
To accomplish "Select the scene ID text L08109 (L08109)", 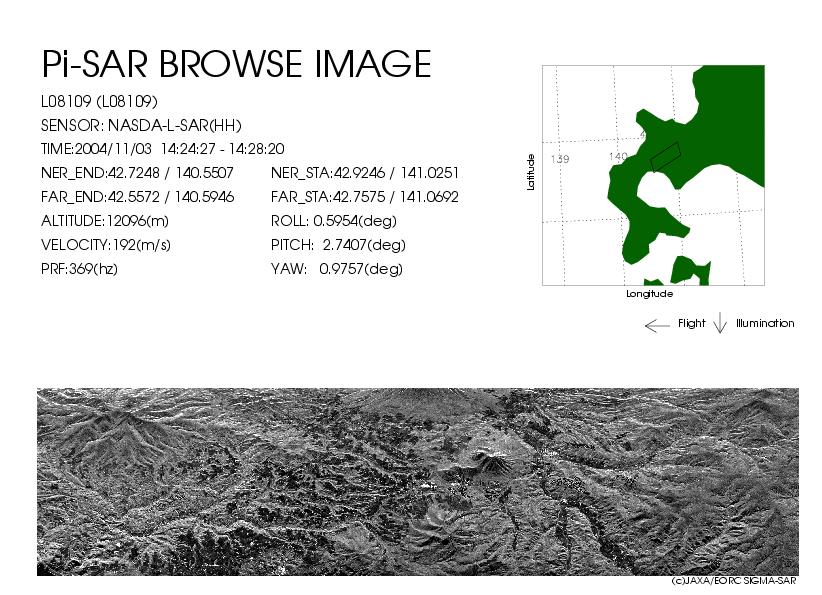I will (x=99, y=101).
